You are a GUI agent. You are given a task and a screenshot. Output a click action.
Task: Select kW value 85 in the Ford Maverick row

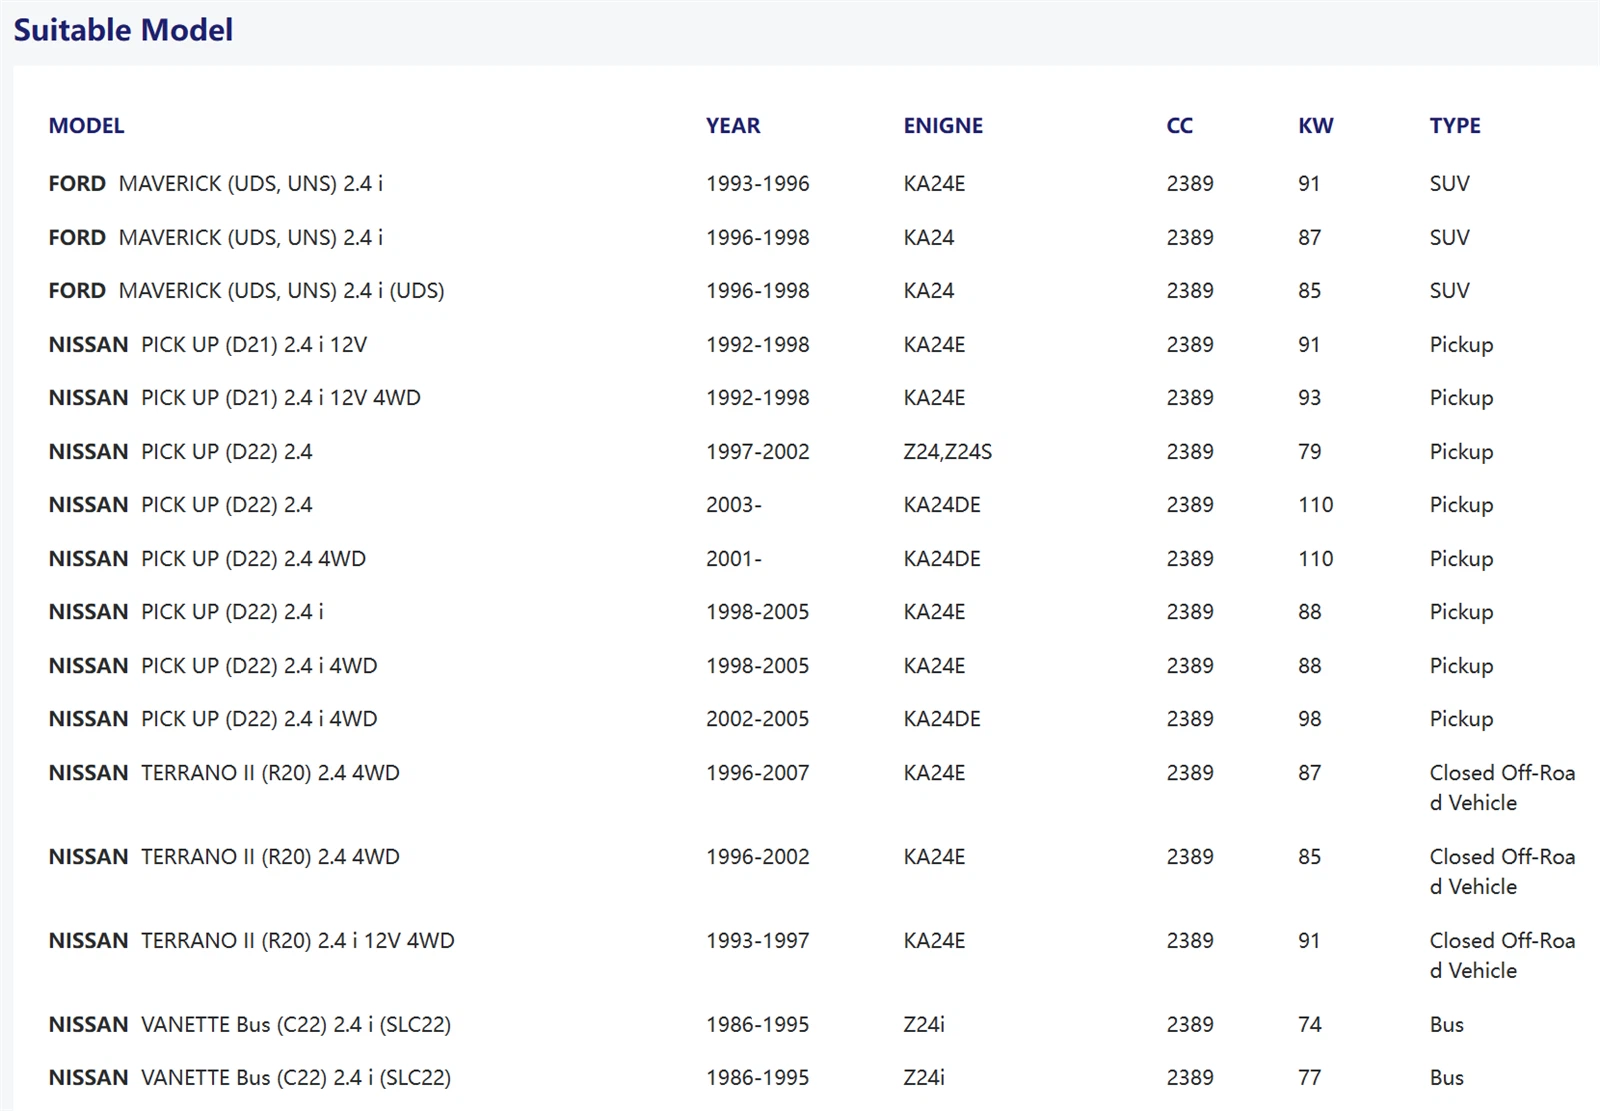(x=1310, y=291)
